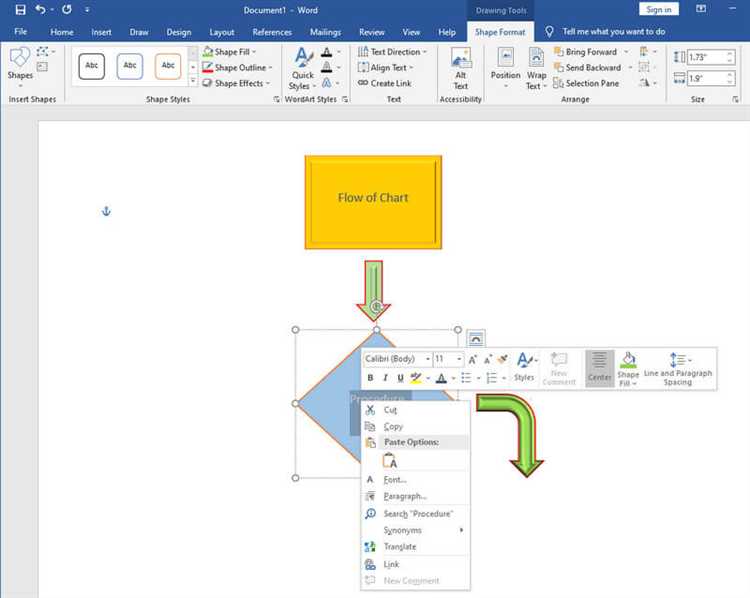Open the Position options
This screenshot has height=598, width=750.
click(506, 68)
